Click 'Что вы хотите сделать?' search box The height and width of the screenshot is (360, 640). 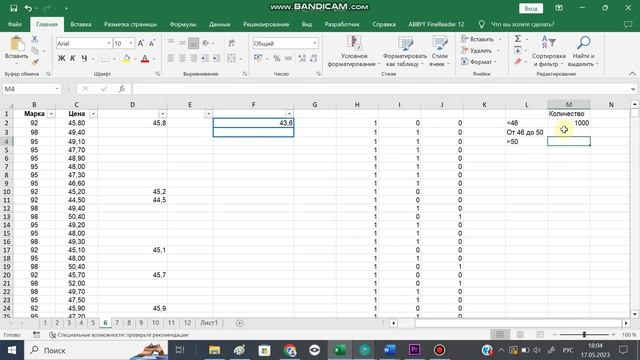click(522, 24)
